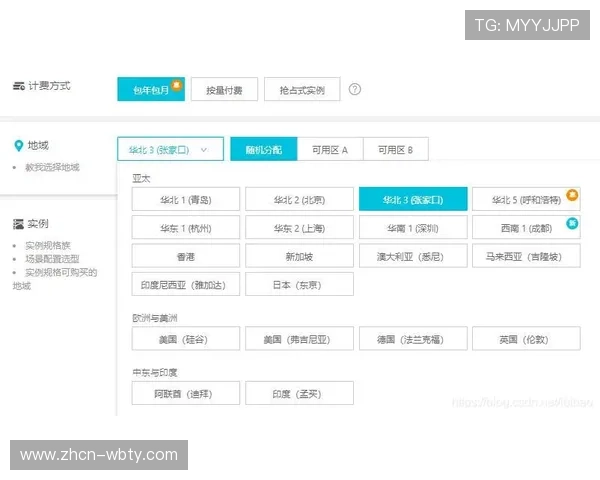Screen dimensions: 600x480
Task: Click the orange badge on 华北 5 (呼和浩特)
Action: tap(572, 193)
